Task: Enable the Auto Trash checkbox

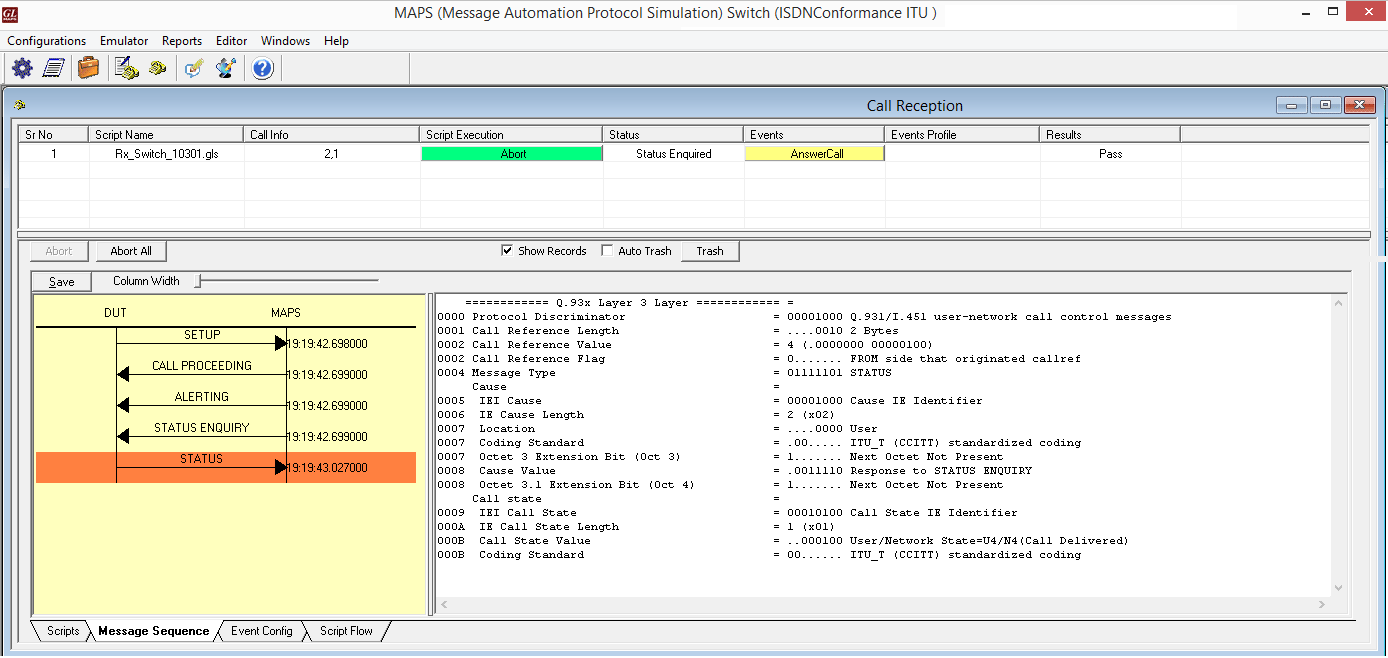Action: pyautogui.click(x=607, y=251)
